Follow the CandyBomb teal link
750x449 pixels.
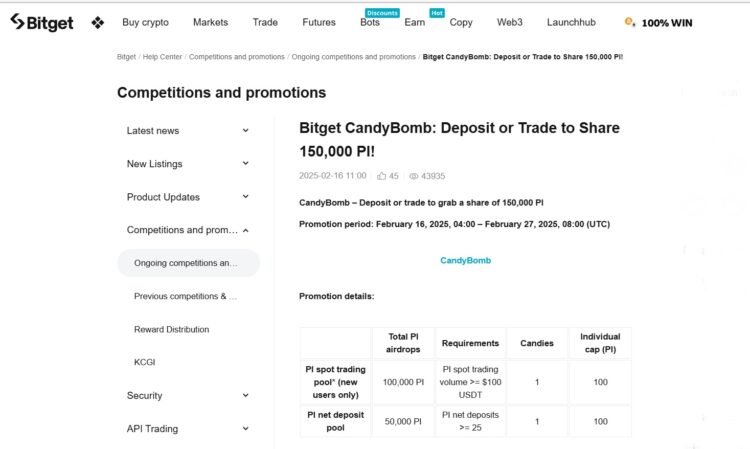tap(465, 260)
